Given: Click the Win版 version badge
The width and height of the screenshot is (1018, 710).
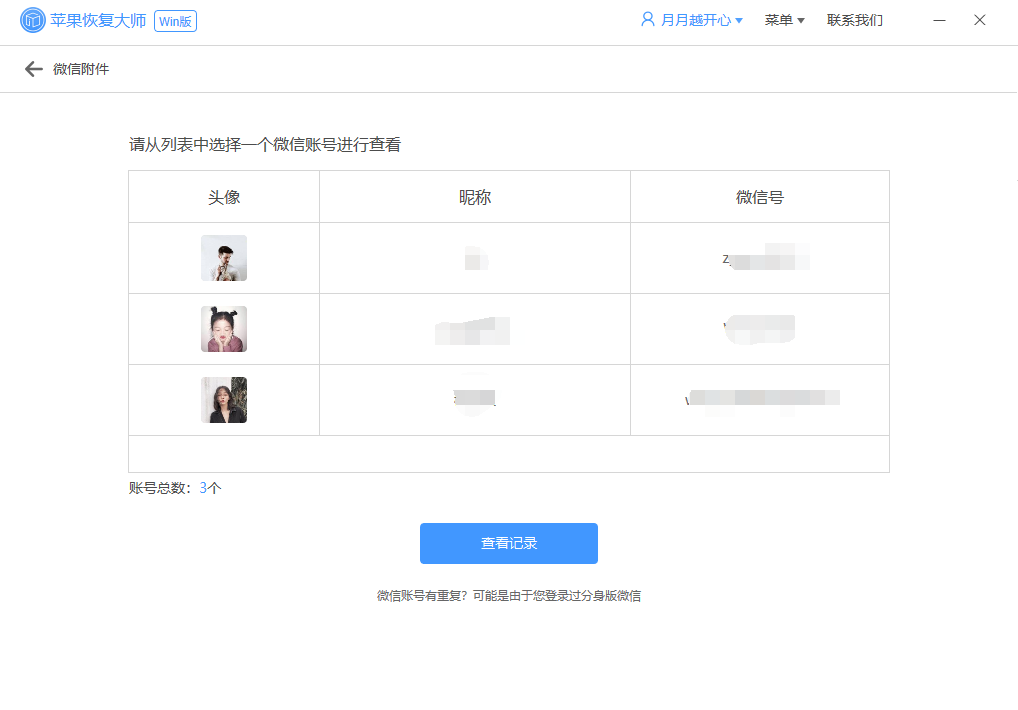Looking at the screenshot, I should pos(174,20).
